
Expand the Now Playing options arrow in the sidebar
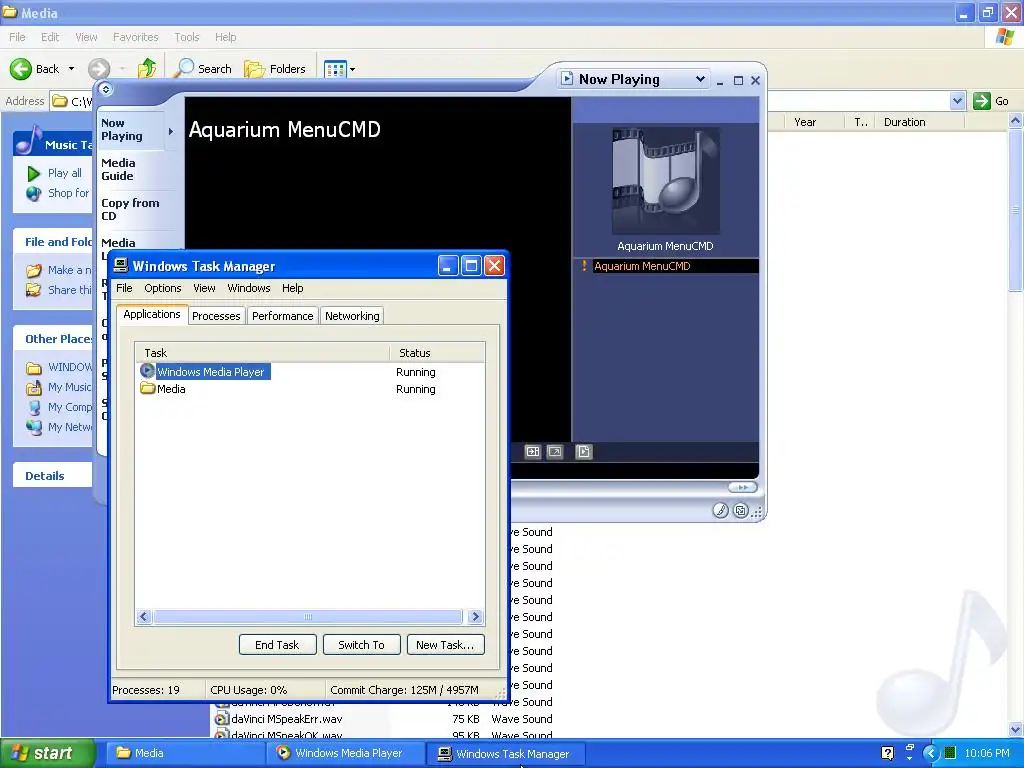click(x=171, y=131)
